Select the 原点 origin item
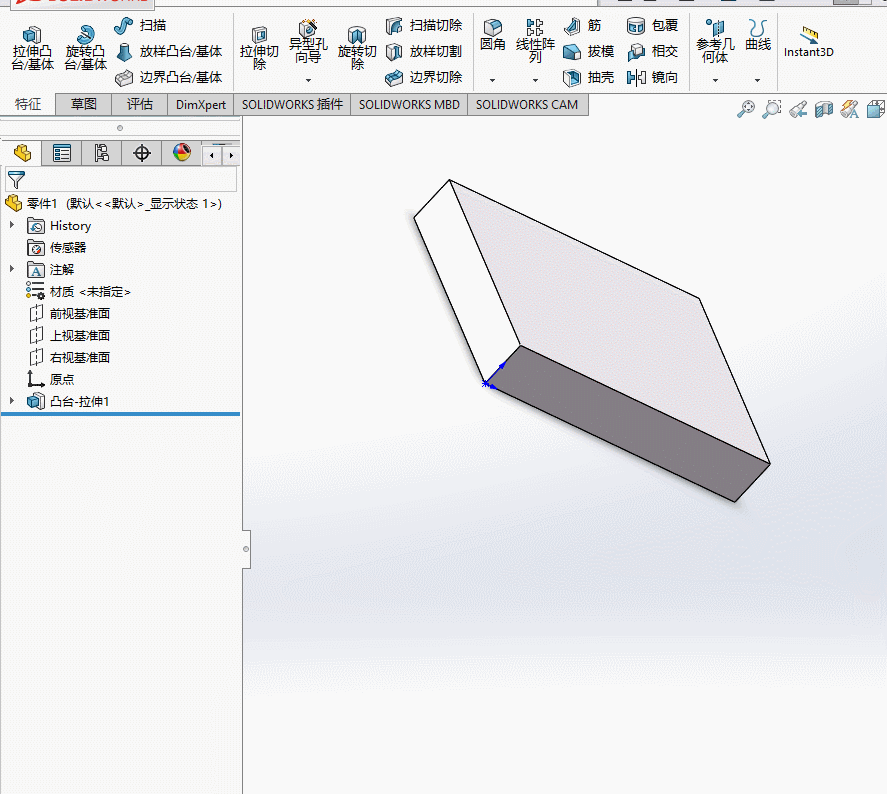 [50, 379]
